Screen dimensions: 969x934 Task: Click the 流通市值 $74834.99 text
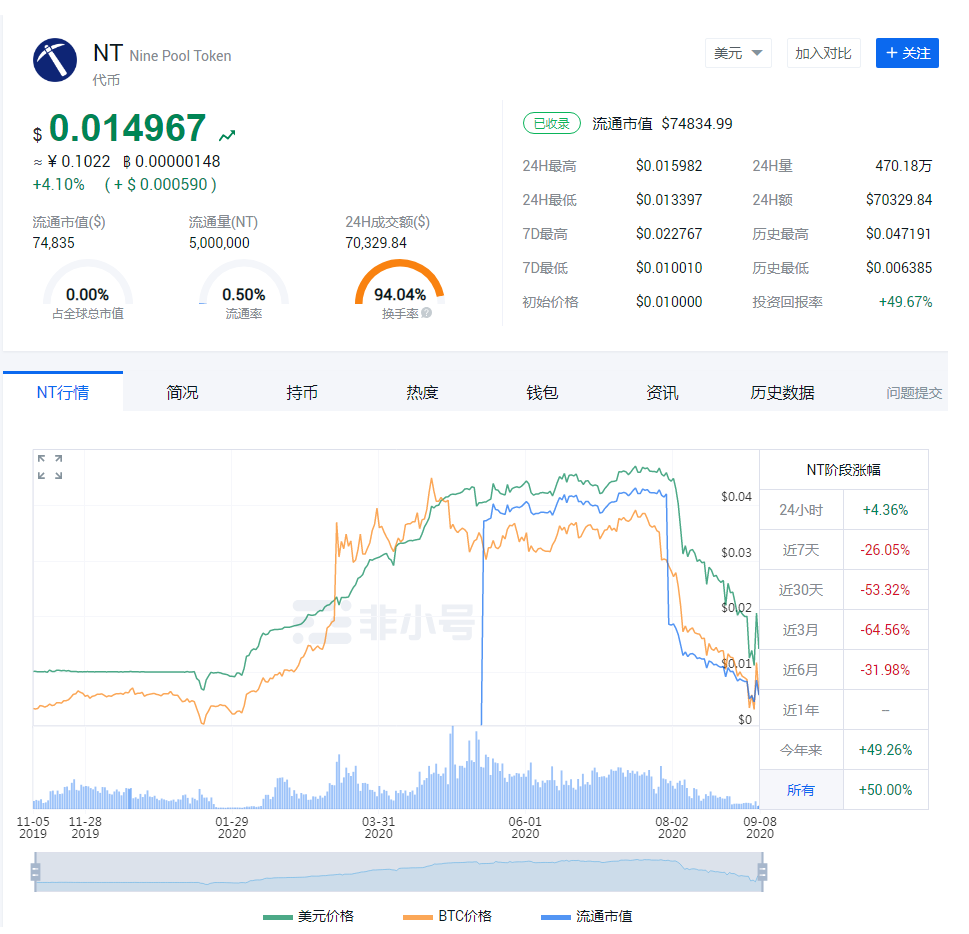click(662, 124)
